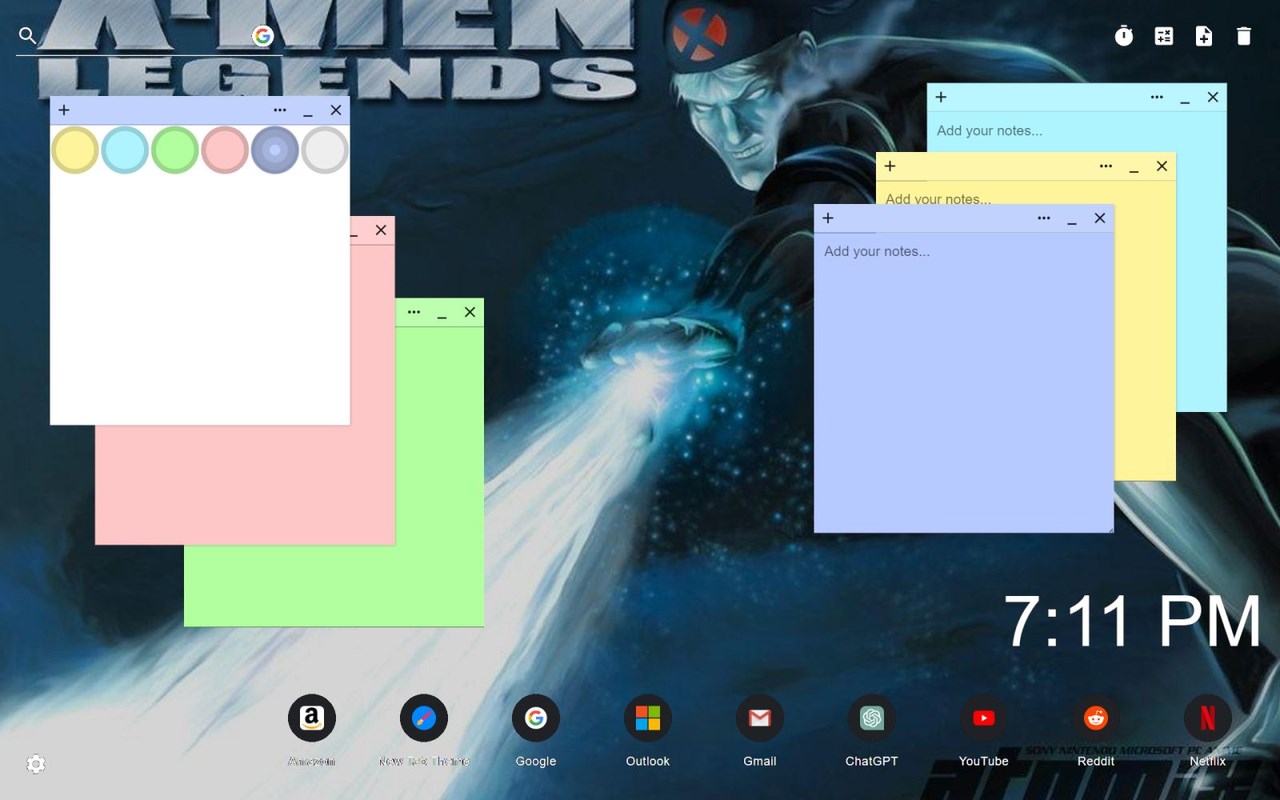The height and width of the screenshot is (800, 1280).
Task: Click plus on the white note
Action: [64, 110]
